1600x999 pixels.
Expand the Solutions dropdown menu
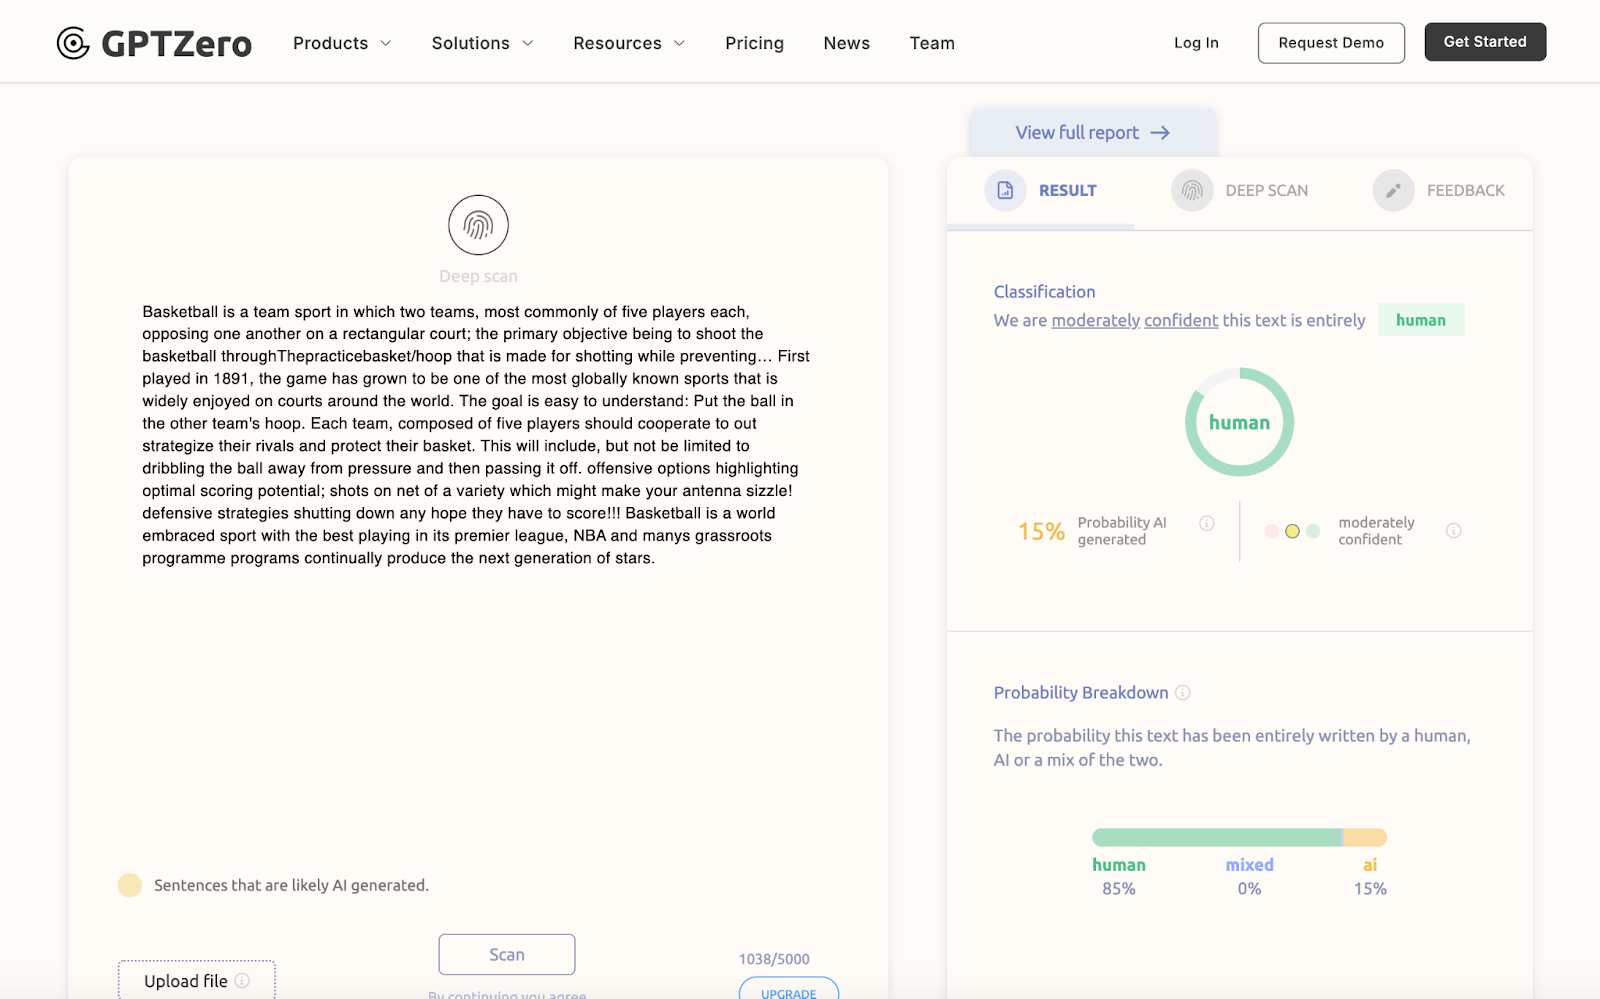482,43
